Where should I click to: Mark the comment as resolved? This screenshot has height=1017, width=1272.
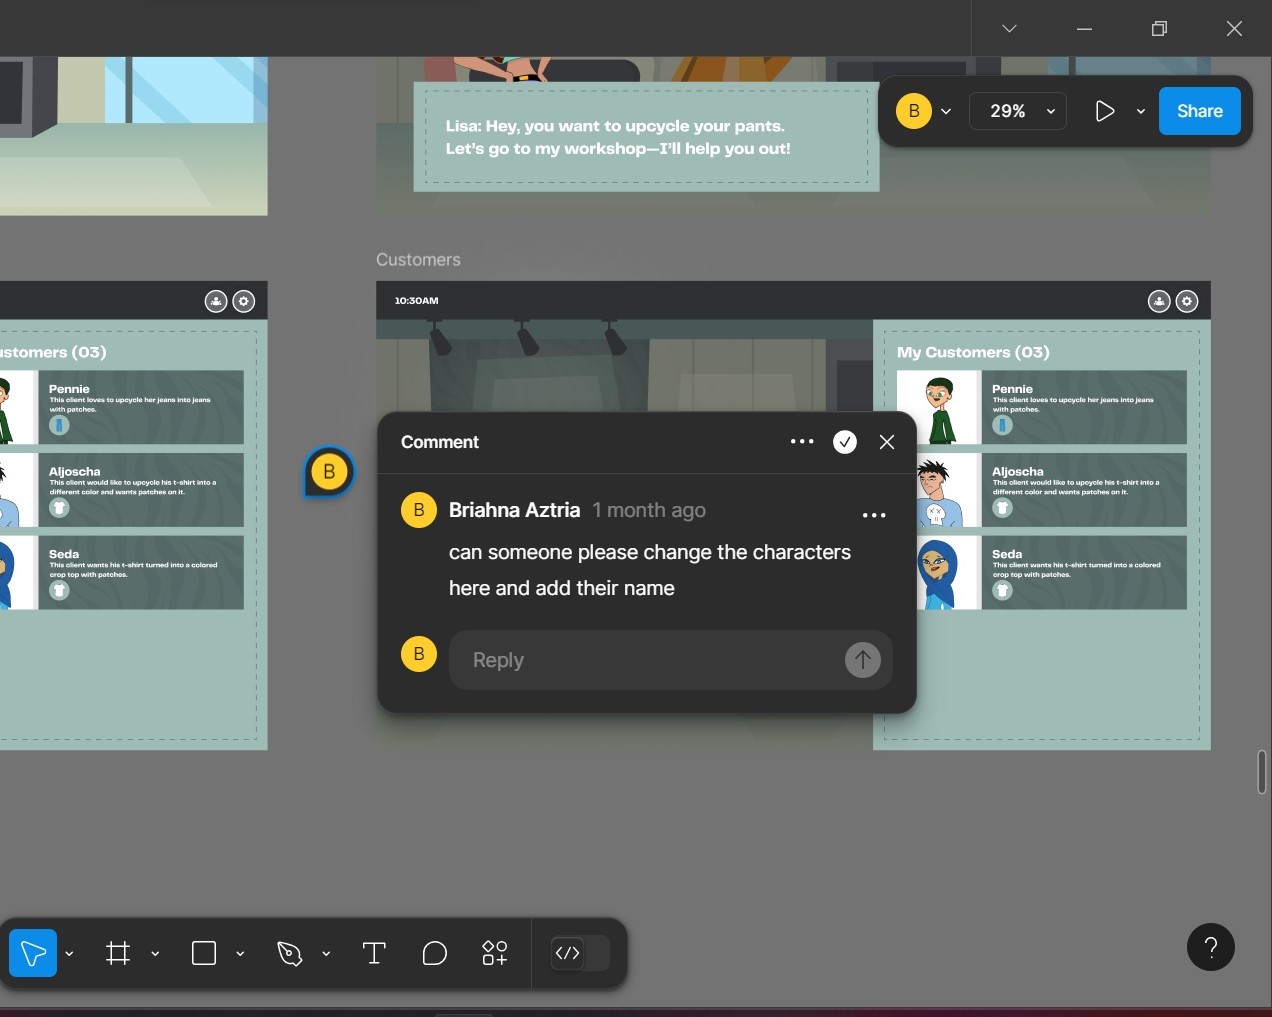coord(845,442)
